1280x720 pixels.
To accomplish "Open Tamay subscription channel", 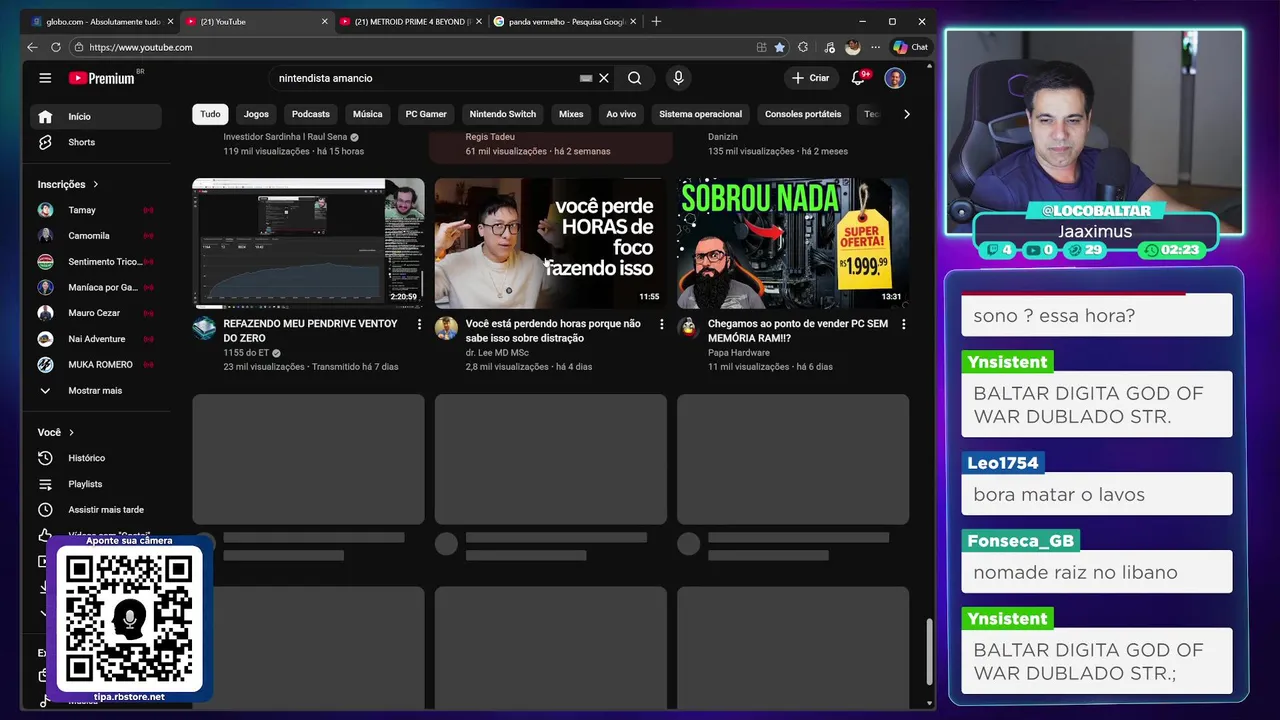I will pos(96,210).
